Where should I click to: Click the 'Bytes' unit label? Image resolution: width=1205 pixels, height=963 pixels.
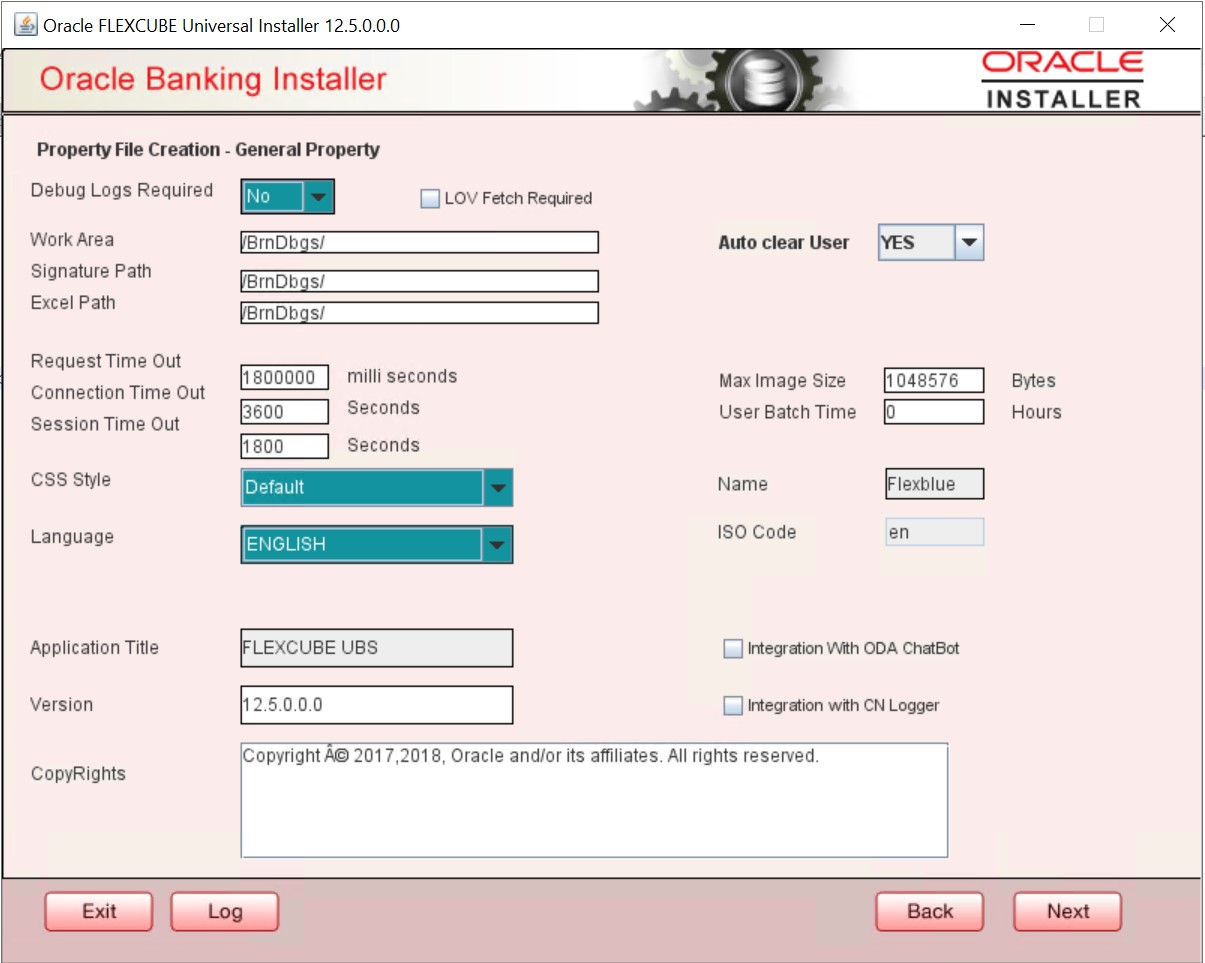click(1033, 381)
